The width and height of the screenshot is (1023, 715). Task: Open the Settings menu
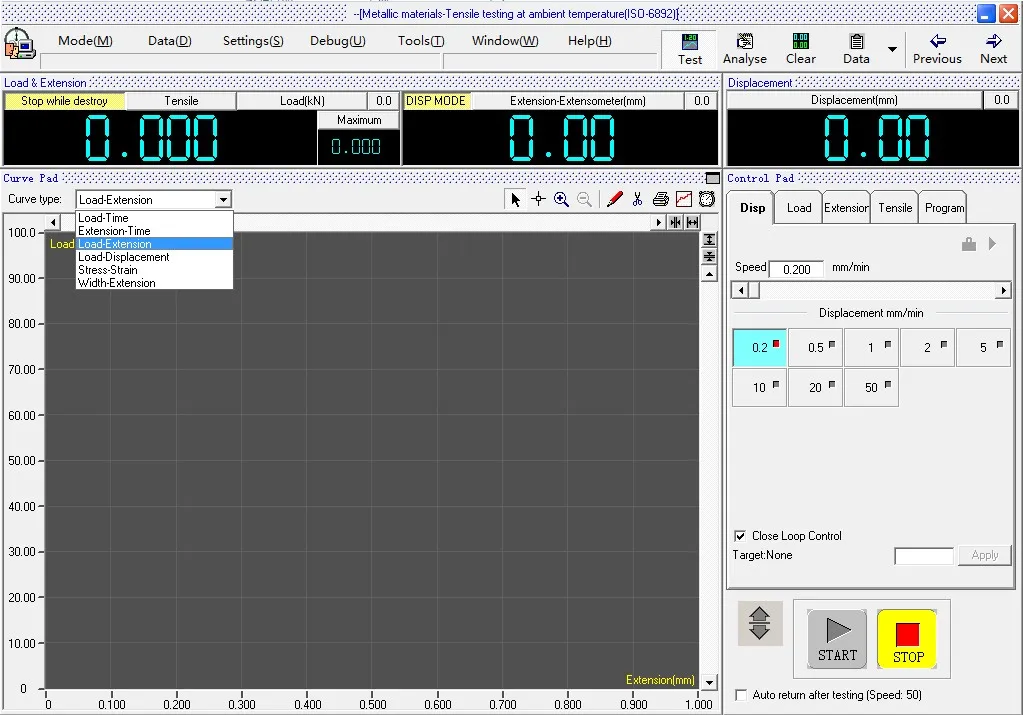[x=252, y=41]
